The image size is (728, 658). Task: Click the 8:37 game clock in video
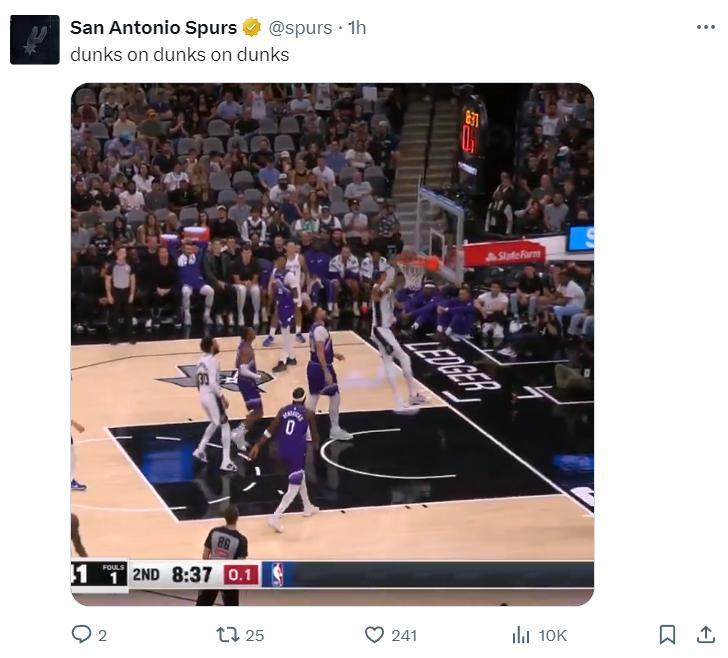191,575
